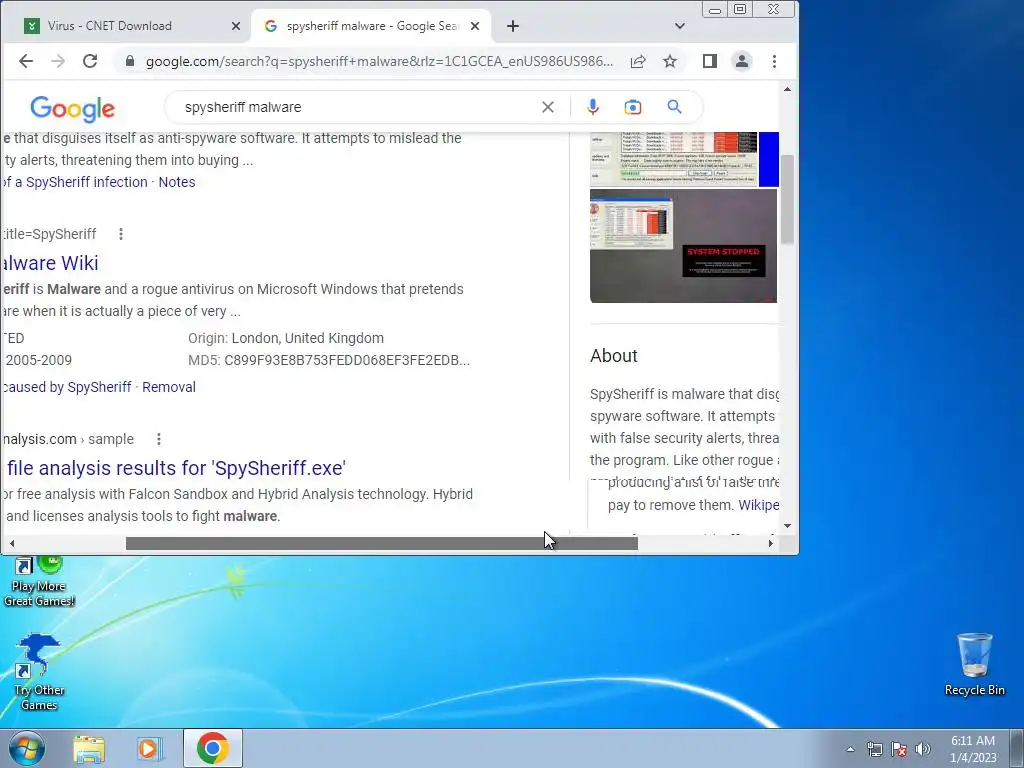The image size is (1024, 768).
Task: Open options for the title=SpySheriff result
Action: pos(121,234)
